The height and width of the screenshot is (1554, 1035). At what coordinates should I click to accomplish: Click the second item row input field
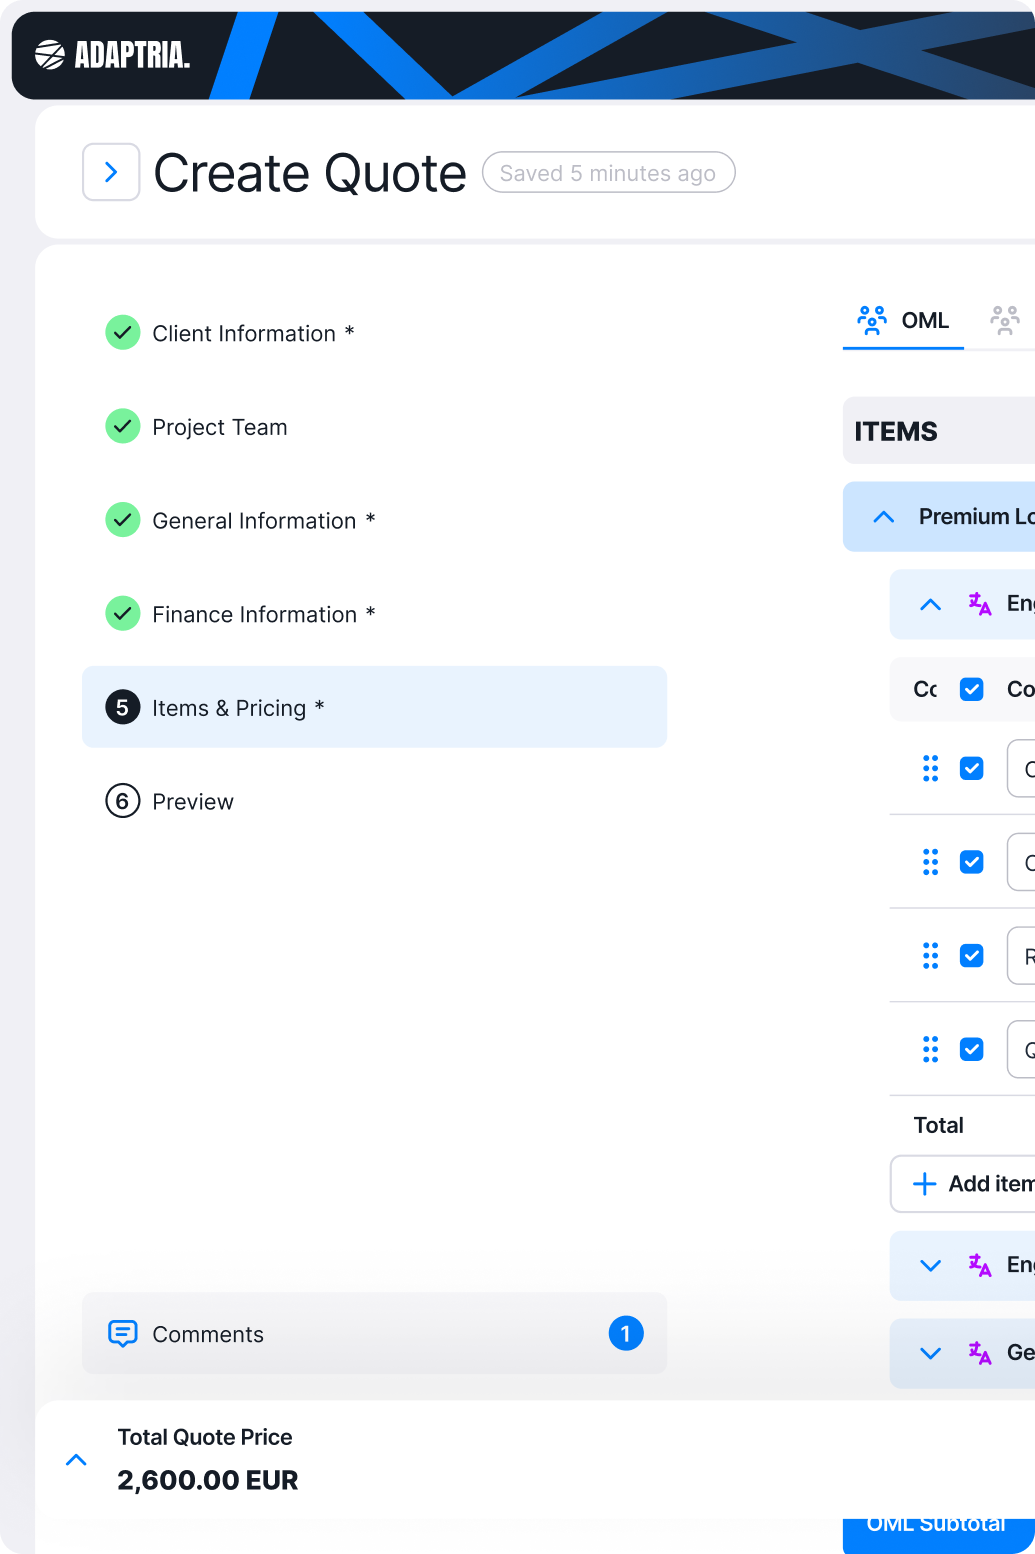point(1021,862)
